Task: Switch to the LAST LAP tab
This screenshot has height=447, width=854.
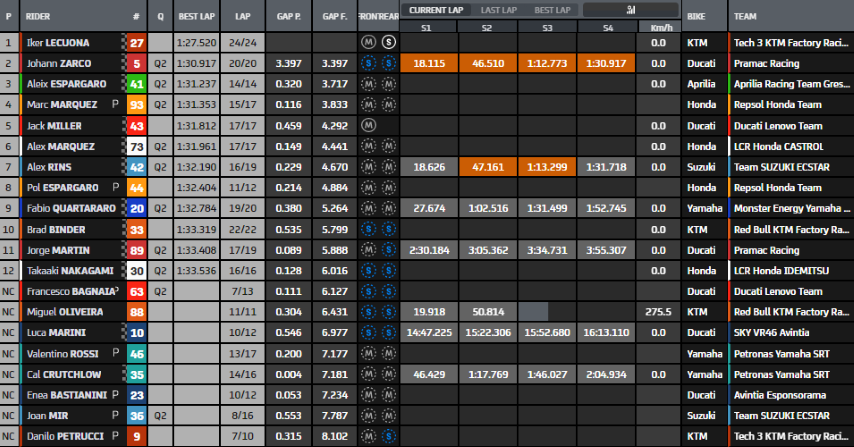Action: (498, 10)
